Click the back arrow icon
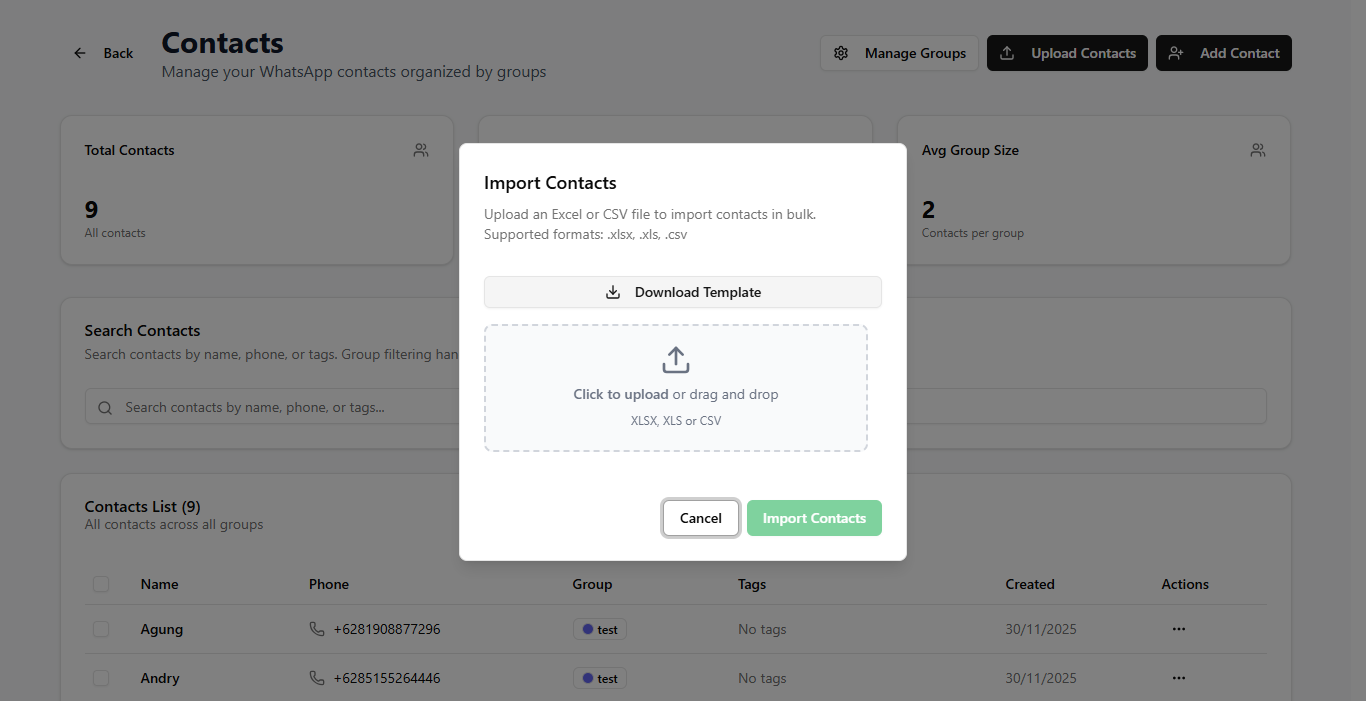The width and height of the screenshot is (1366, 701). [80, 53]
